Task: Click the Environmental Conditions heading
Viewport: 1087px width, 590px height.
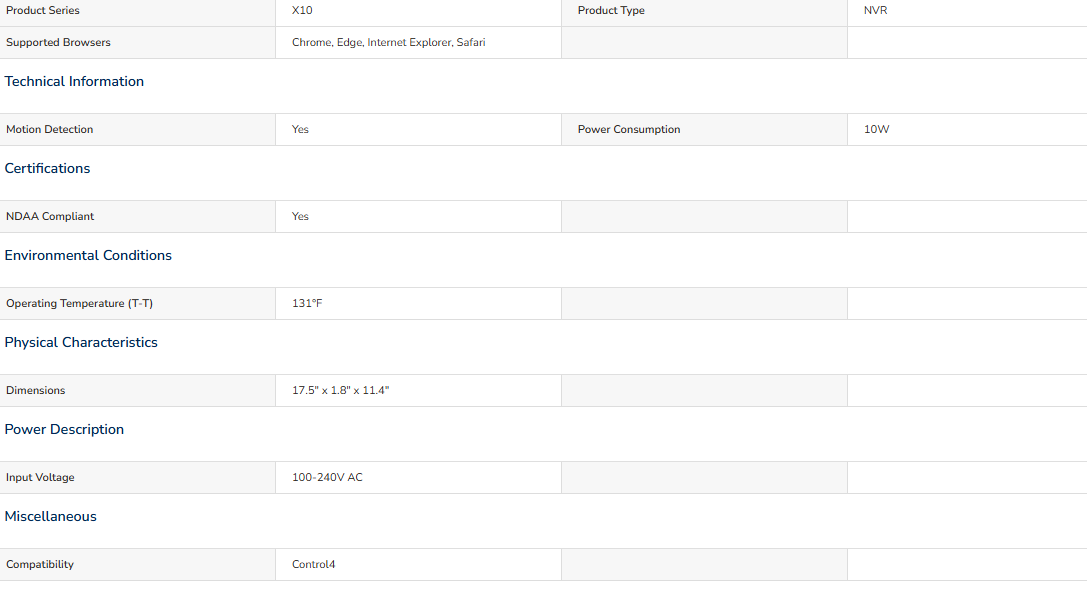Action: [88, 255]
